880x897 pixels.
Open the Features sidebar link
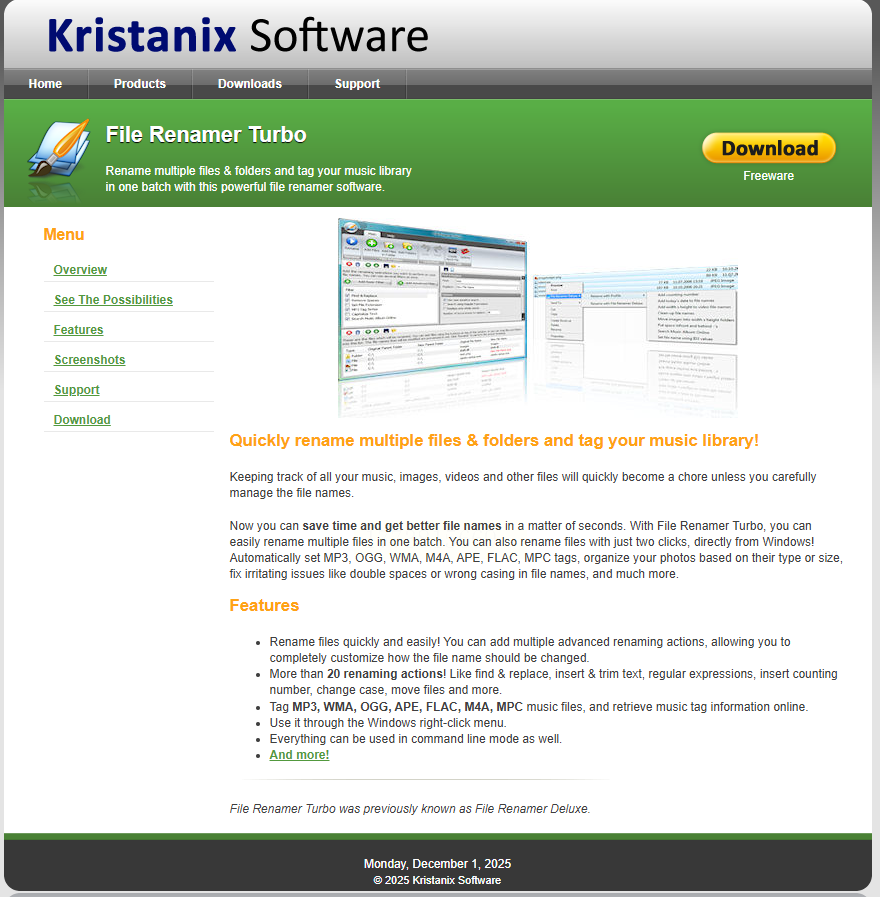point(78,330)
